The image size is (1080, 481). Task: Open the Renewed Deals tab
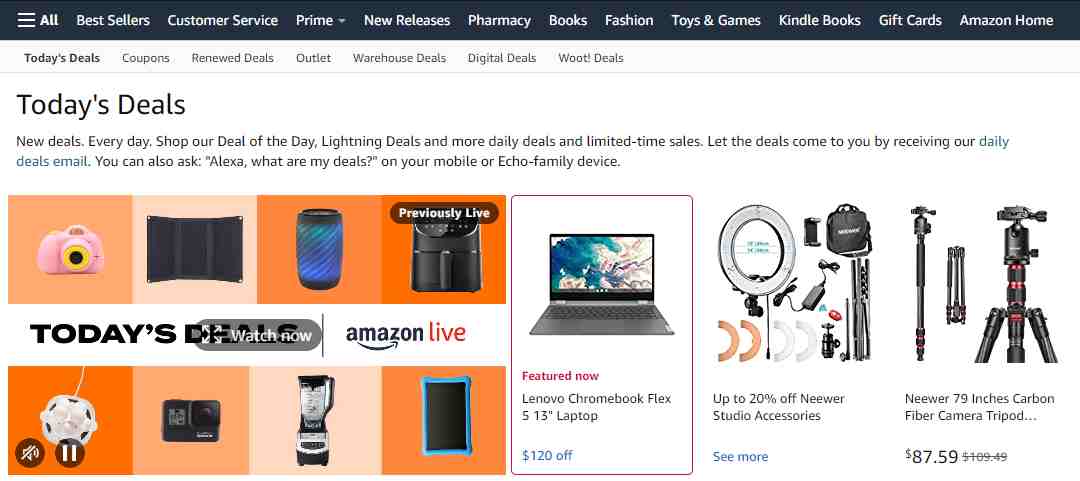(233, 58)
